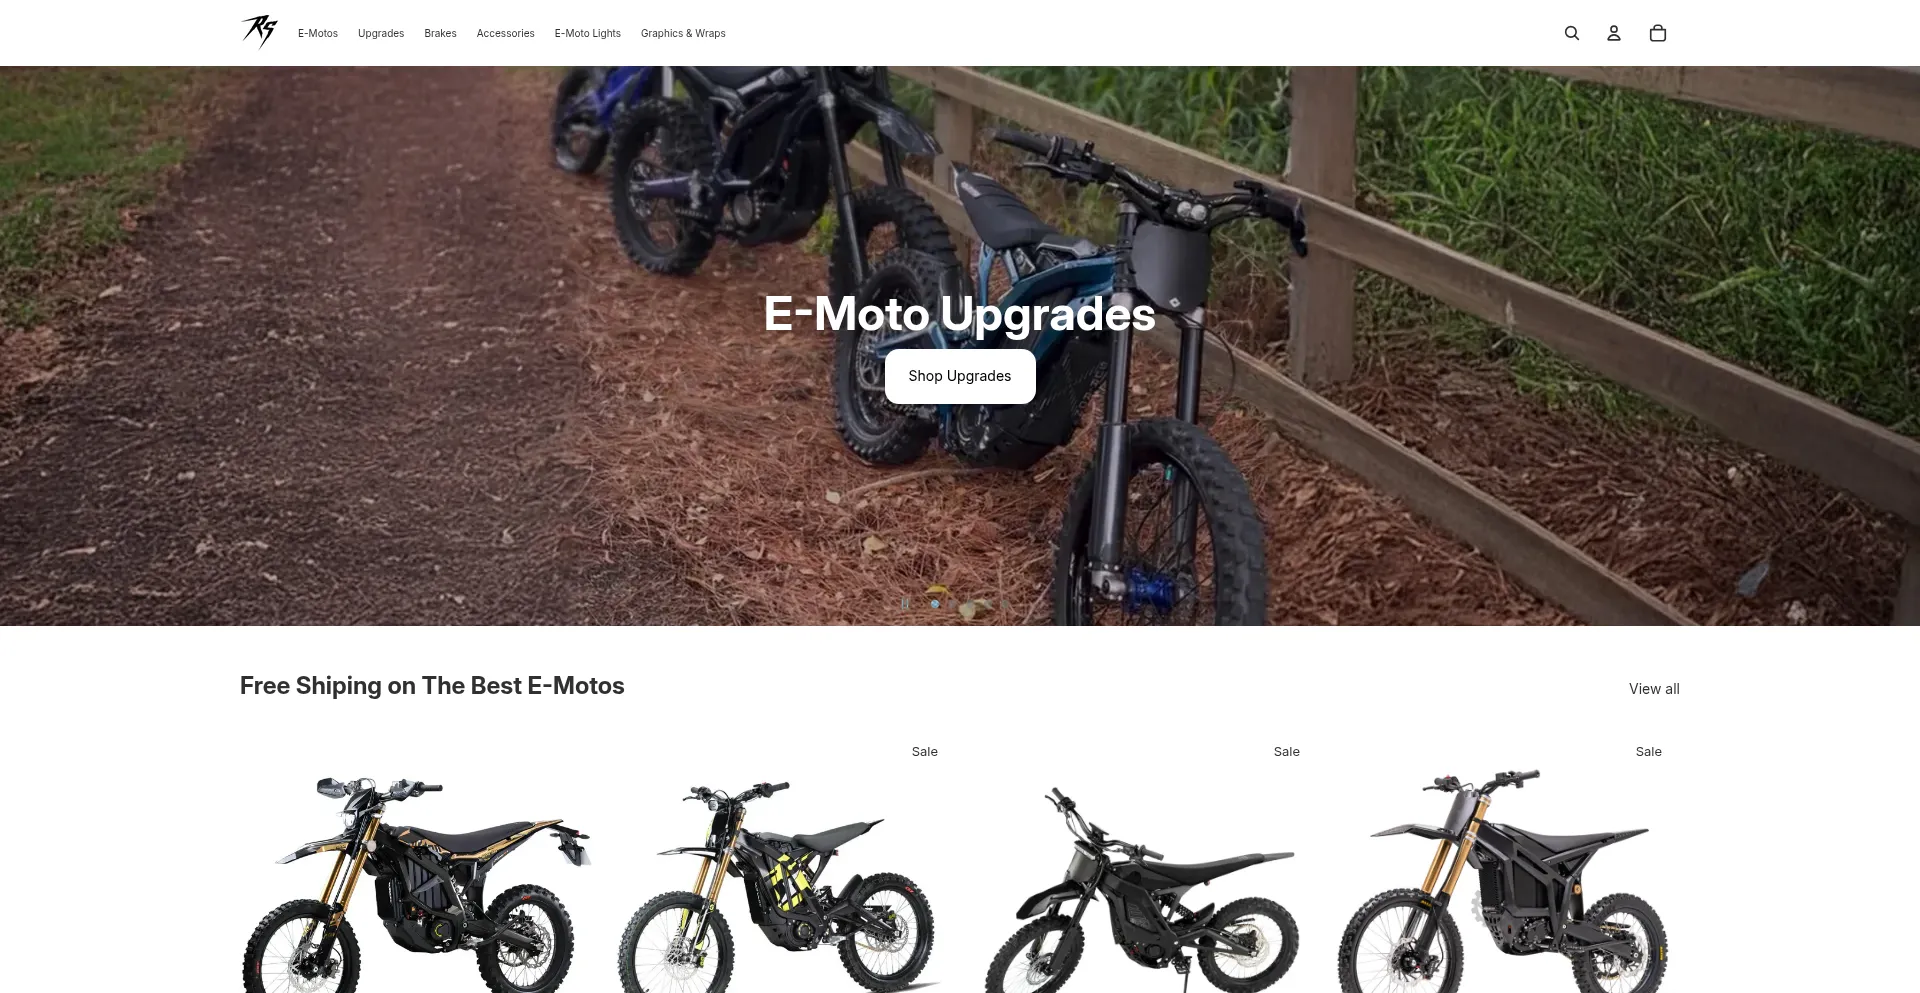Viewport: 1920px width, 993px height.
Task: Select the active blue slideshow dot
Action: tap(935, 603)
